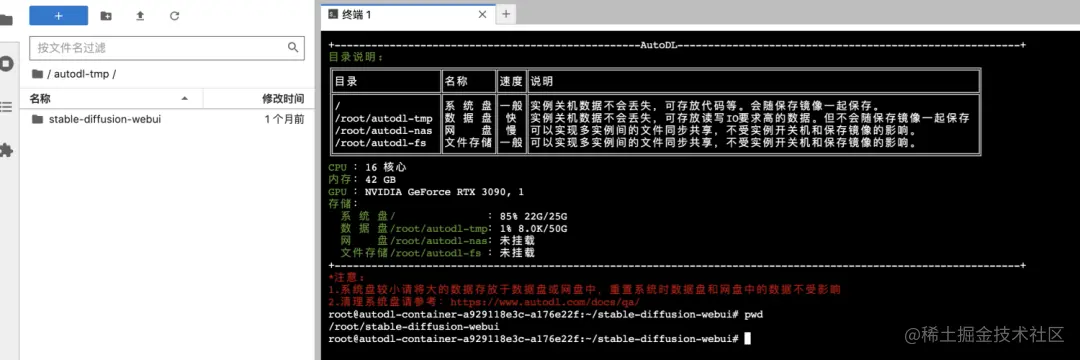1080x360 pixels.
Task: Switch to the 终端 1 tab
Action: tap(407, 14)
